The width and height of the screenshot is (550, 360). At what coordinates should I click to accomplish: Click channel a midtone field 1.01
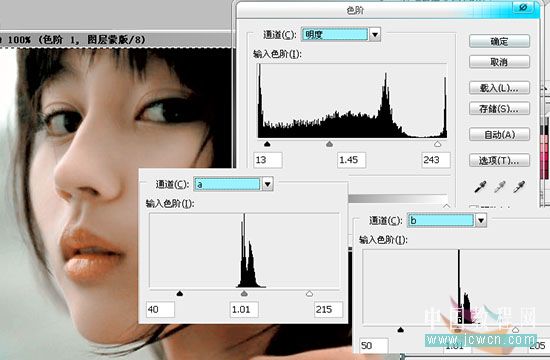pos(244,309)
